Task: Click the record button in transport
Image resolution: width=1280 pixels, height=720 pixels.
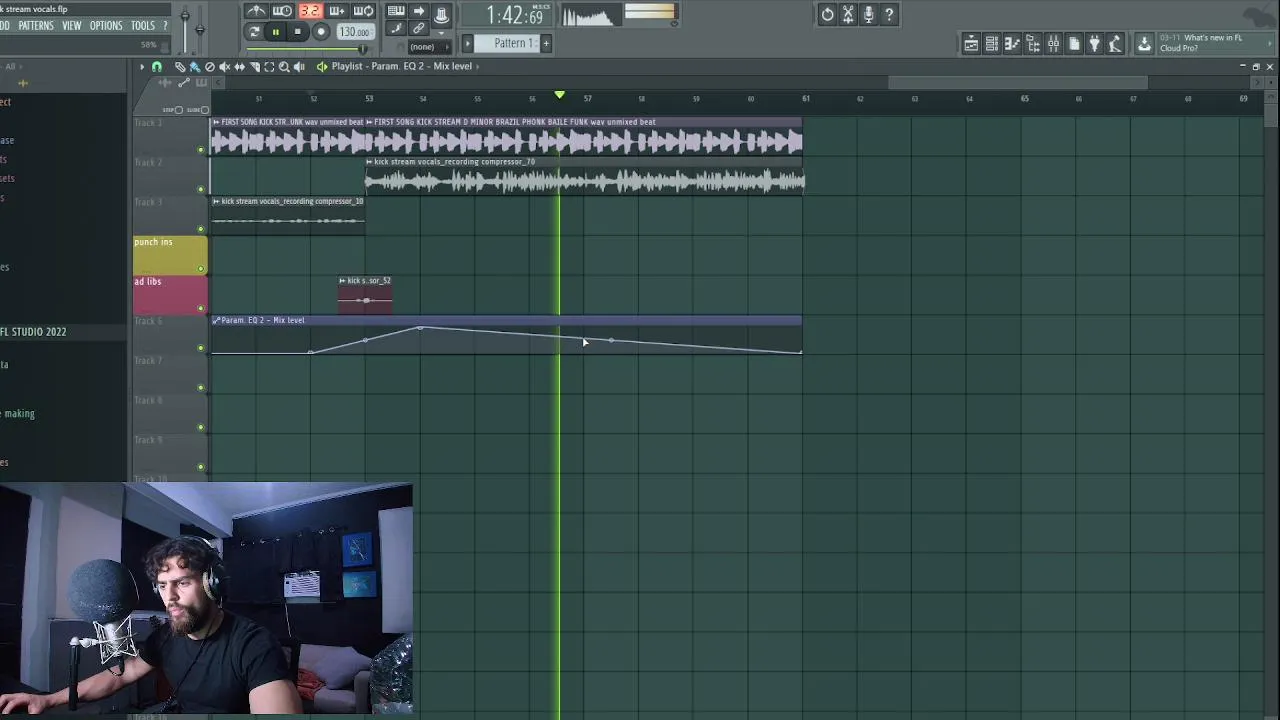Action: 321,31
